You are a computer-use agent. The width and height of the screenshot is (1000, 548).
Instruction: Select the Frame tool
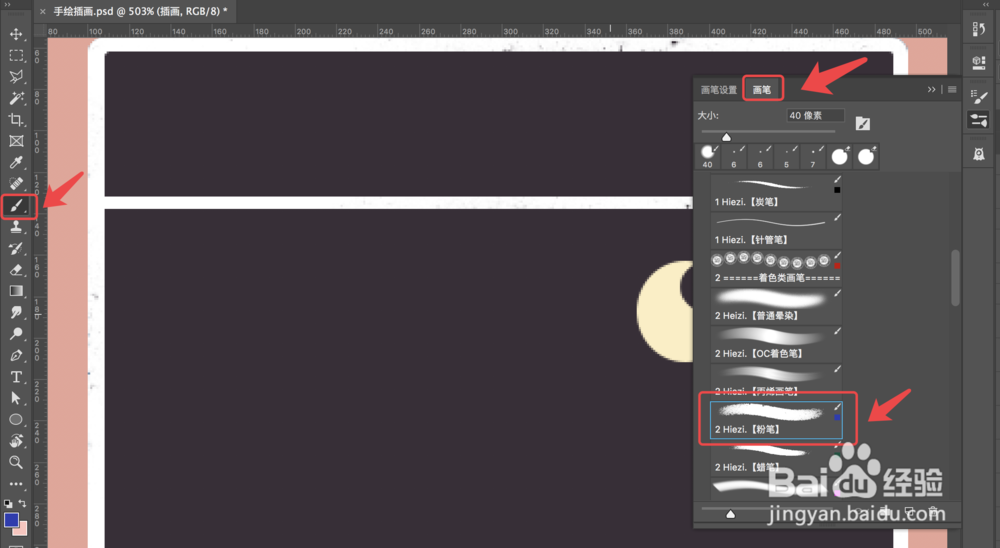(x=16, y=141)
